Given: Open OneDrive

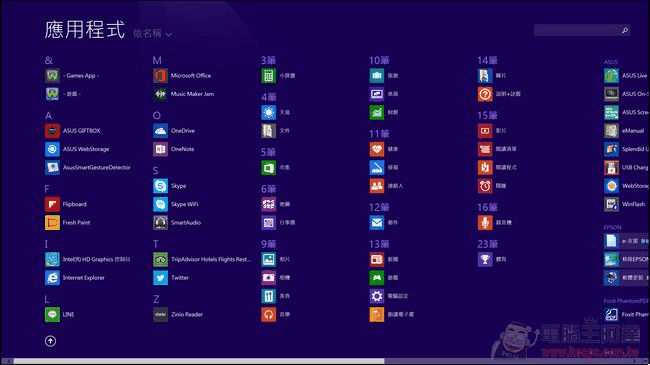Looking at the screenshot, I should tap(174, 131).
